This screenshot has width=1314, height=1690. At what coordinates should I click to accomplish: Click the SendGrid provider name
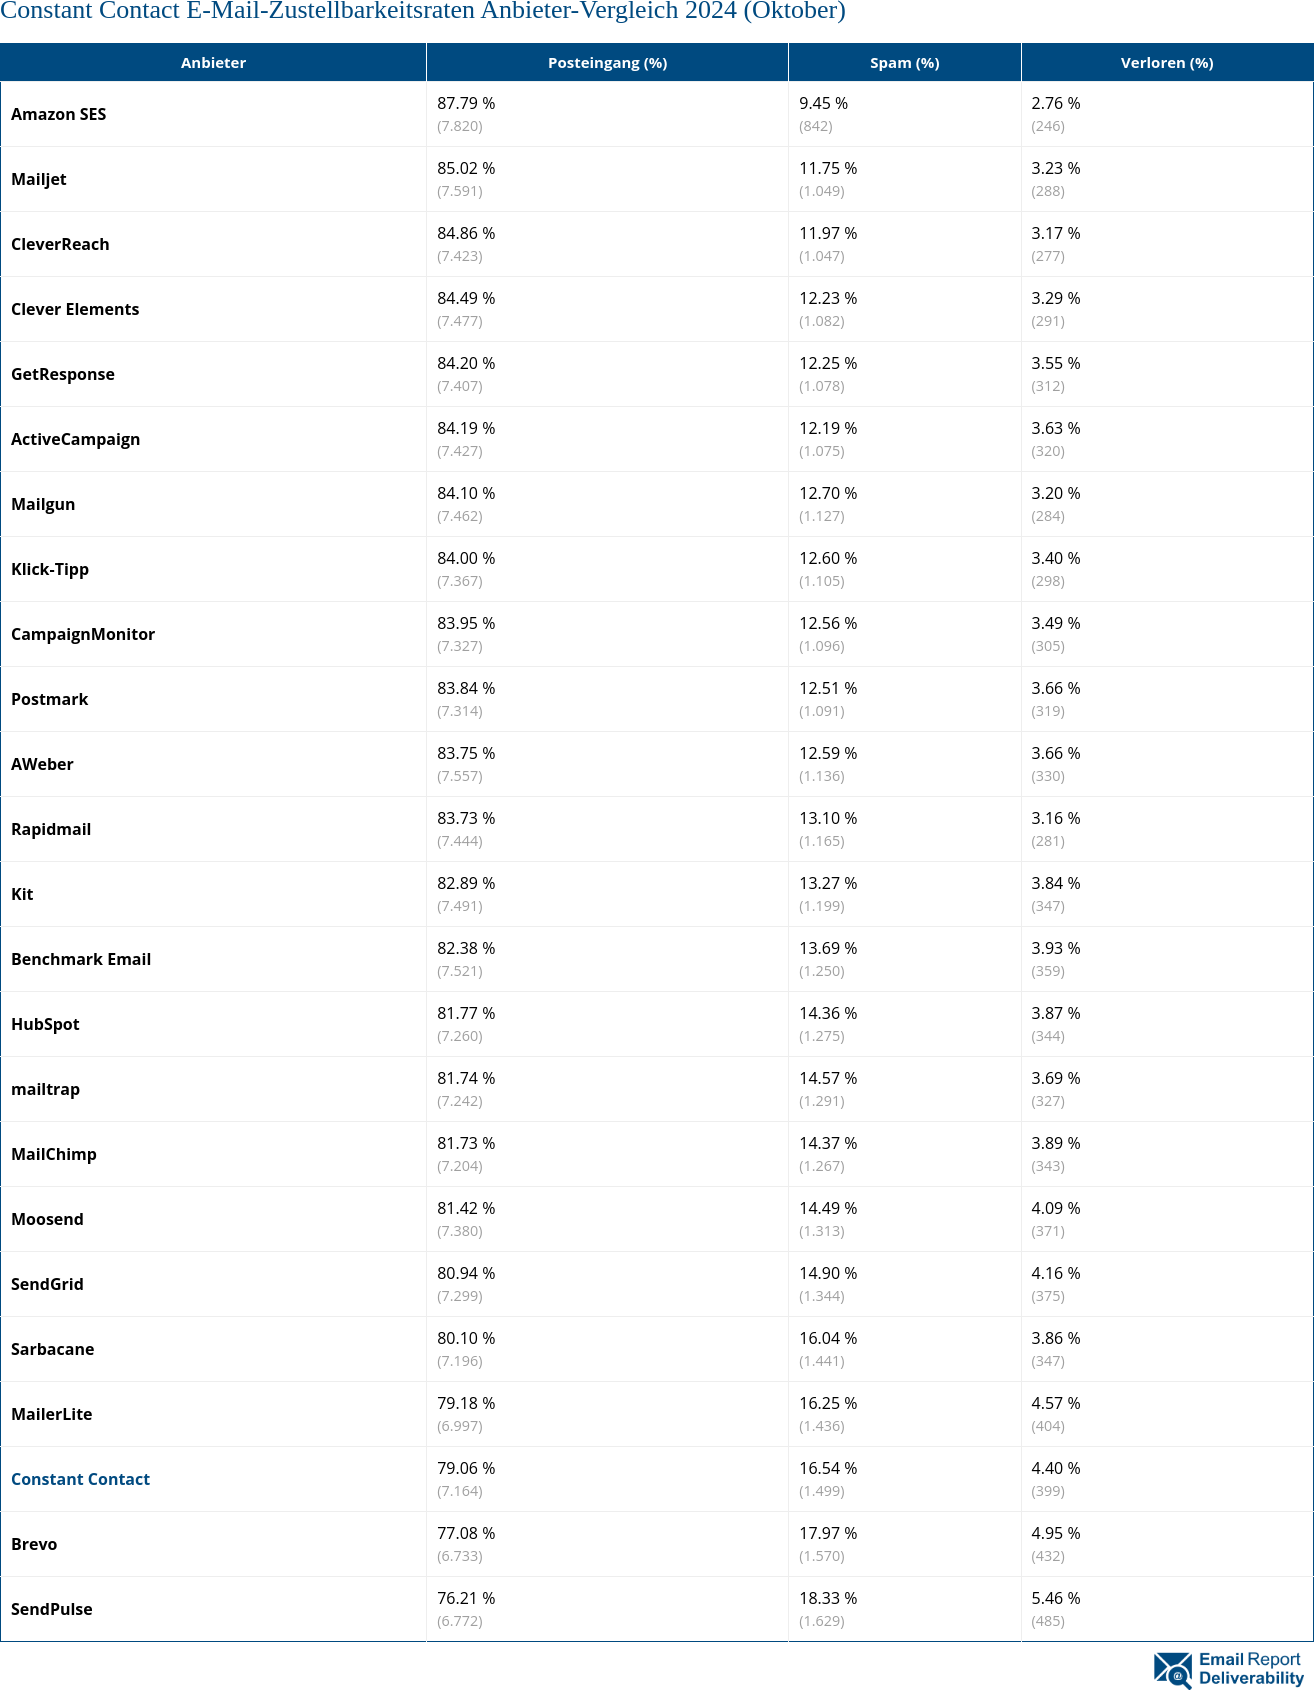47,1284
